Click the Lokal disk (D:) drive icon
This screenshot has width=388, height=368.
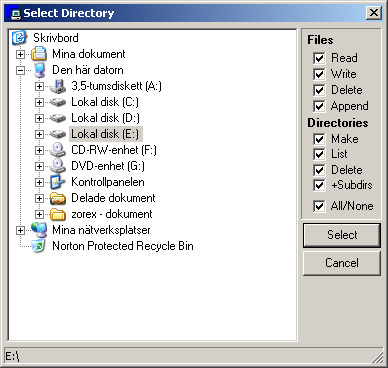(58, 118)
